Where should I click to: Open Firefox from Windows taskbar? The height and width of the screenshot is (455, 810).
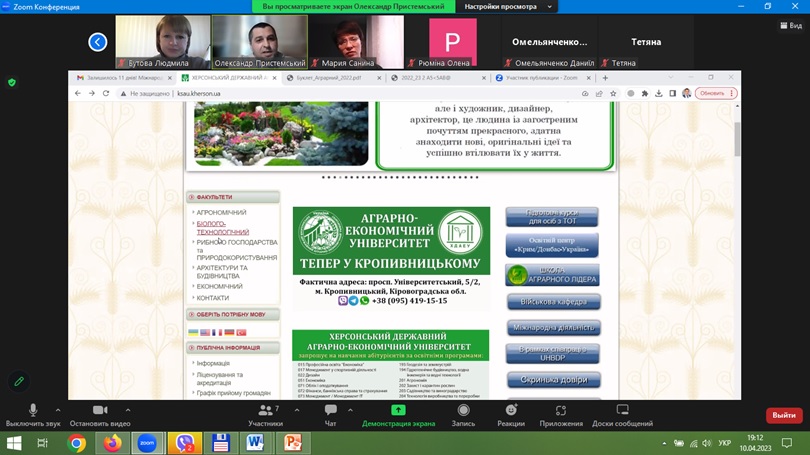(x=112, y=443)
